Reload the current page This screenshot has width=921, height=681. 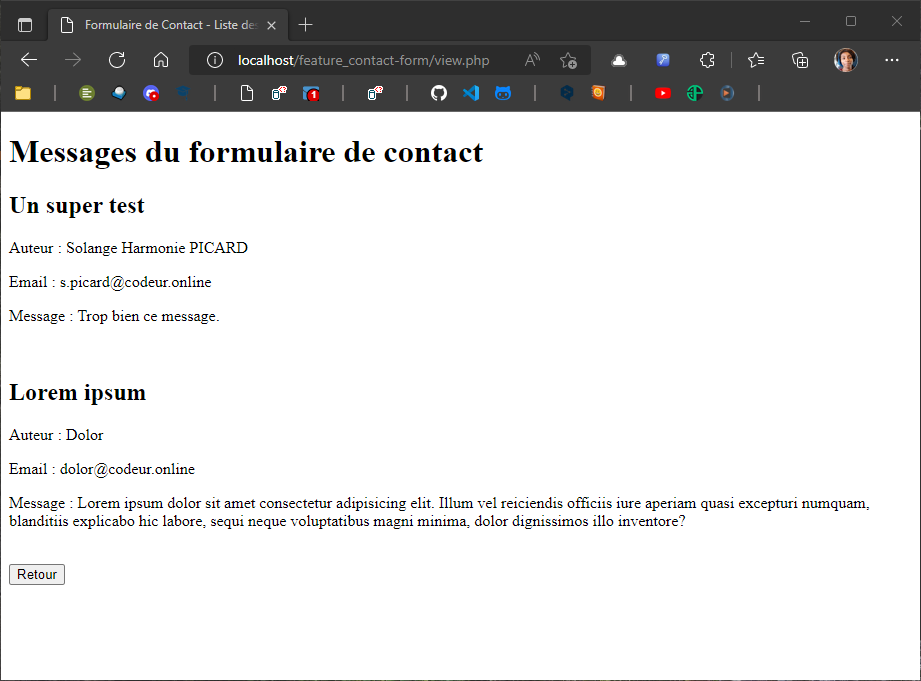[x=117, y=60]
